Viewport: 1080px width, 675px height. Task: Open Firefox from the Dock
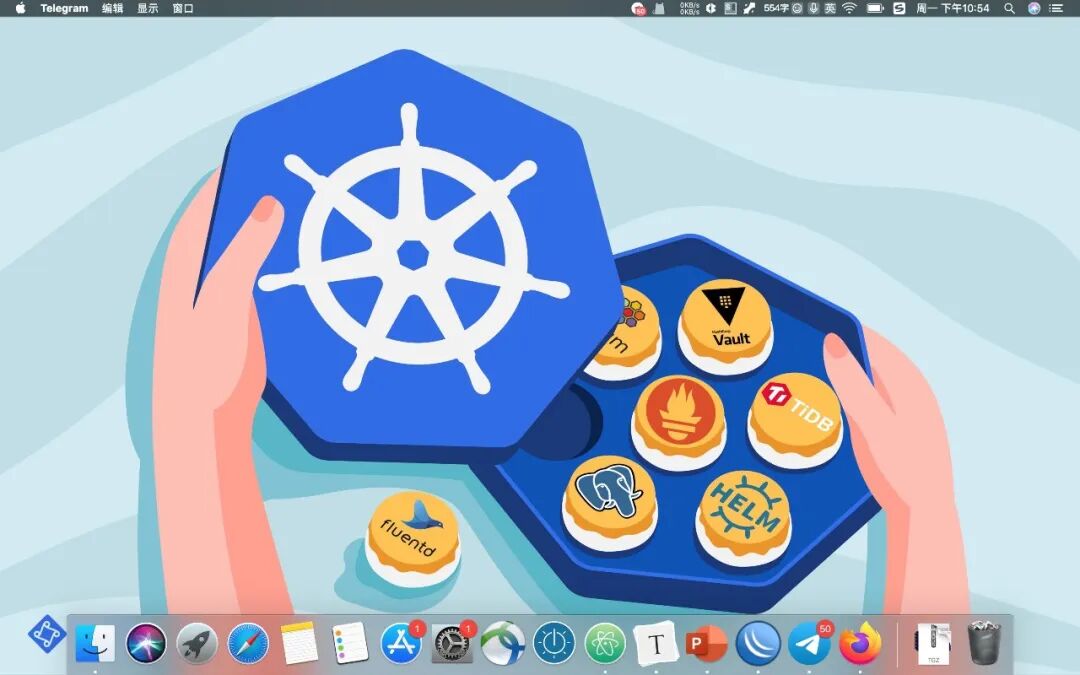pyautogui.click(x=860, y=643)
